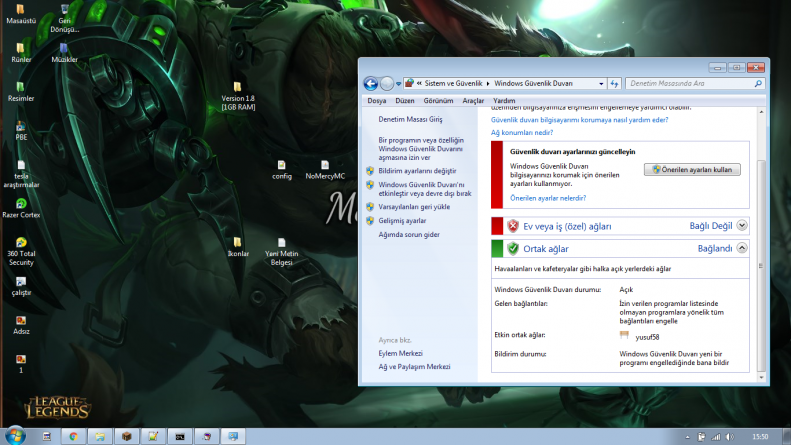
Task: Open the Version 1.8 [1GB RAM] folder
Action: (x=238, y=96)
